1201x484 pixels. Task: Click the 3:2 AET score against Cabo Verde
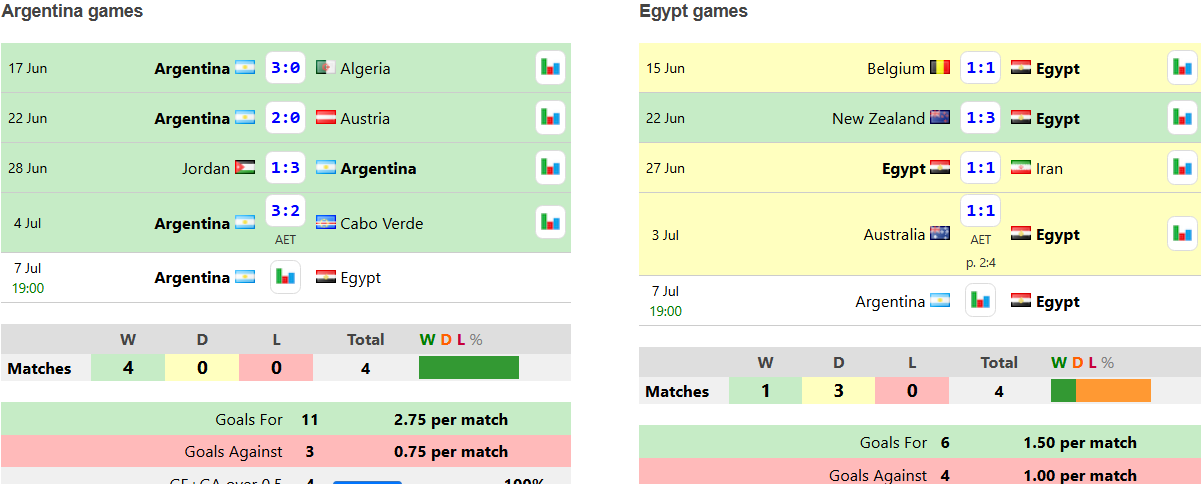285,212
